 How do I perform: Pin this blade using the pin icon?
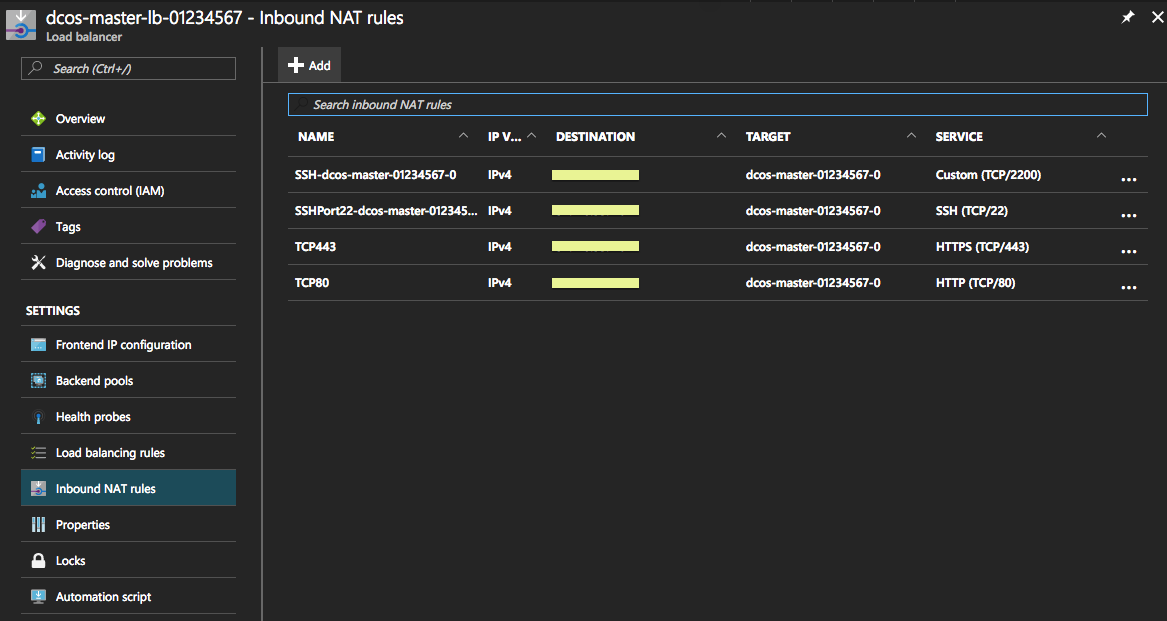pos(1127,18)
